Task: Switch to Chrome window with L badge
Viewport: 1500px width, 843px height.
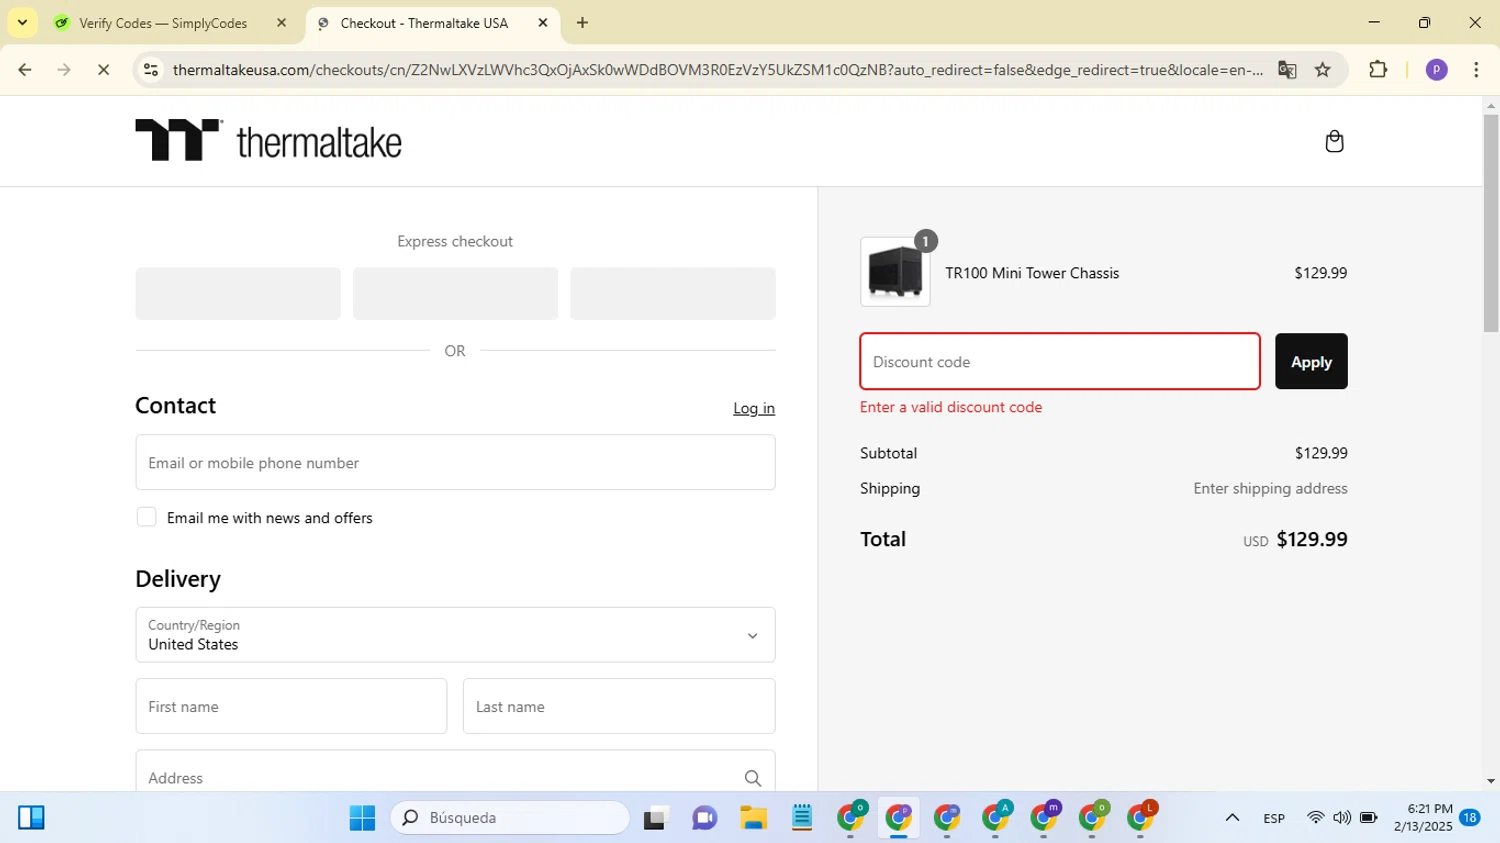Action: click(1141, 818)
